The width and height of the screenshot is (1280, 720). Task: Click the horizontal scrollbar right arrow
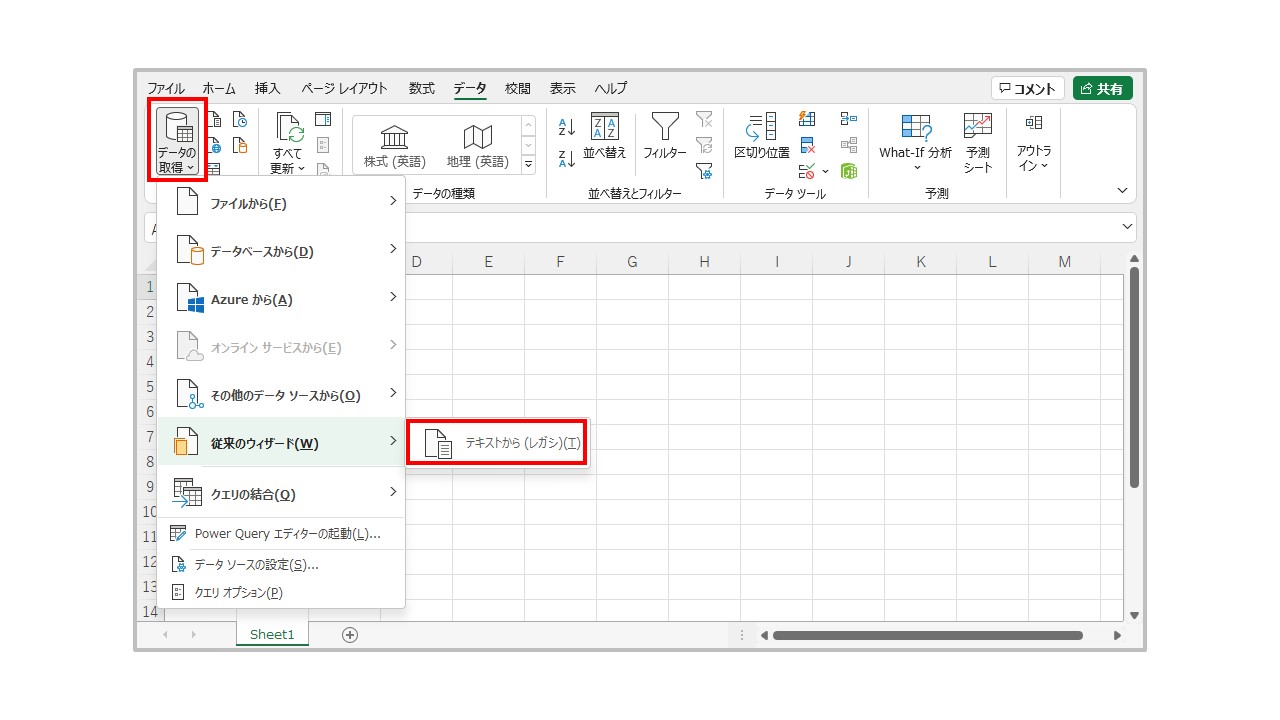pyautogui.click(x=1117, y=635)
